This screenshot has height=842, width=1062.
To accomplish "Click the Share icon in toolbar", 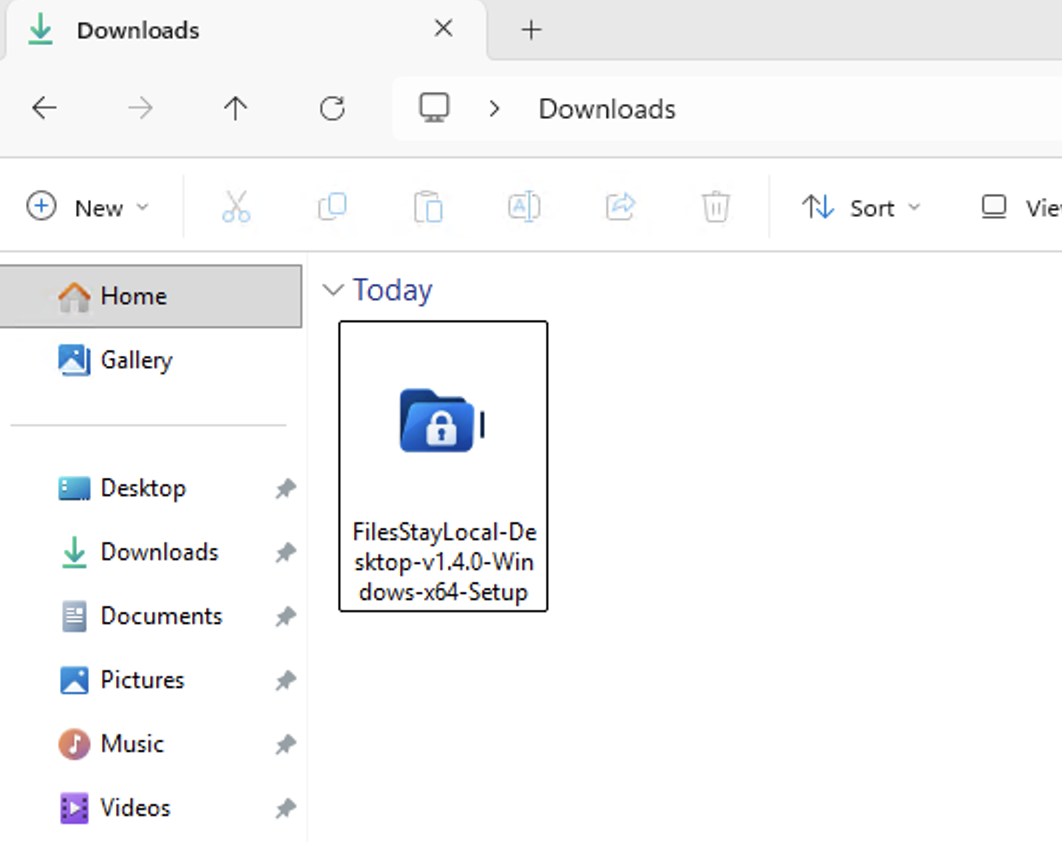I will (620, 207).
